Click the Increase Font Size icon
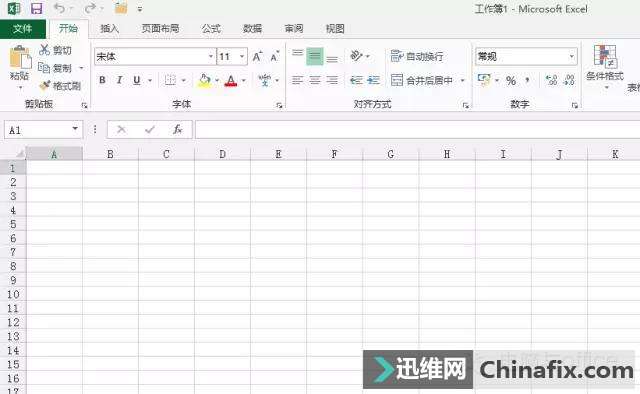Viewport: 640px width, 394px height. (257, 56)
